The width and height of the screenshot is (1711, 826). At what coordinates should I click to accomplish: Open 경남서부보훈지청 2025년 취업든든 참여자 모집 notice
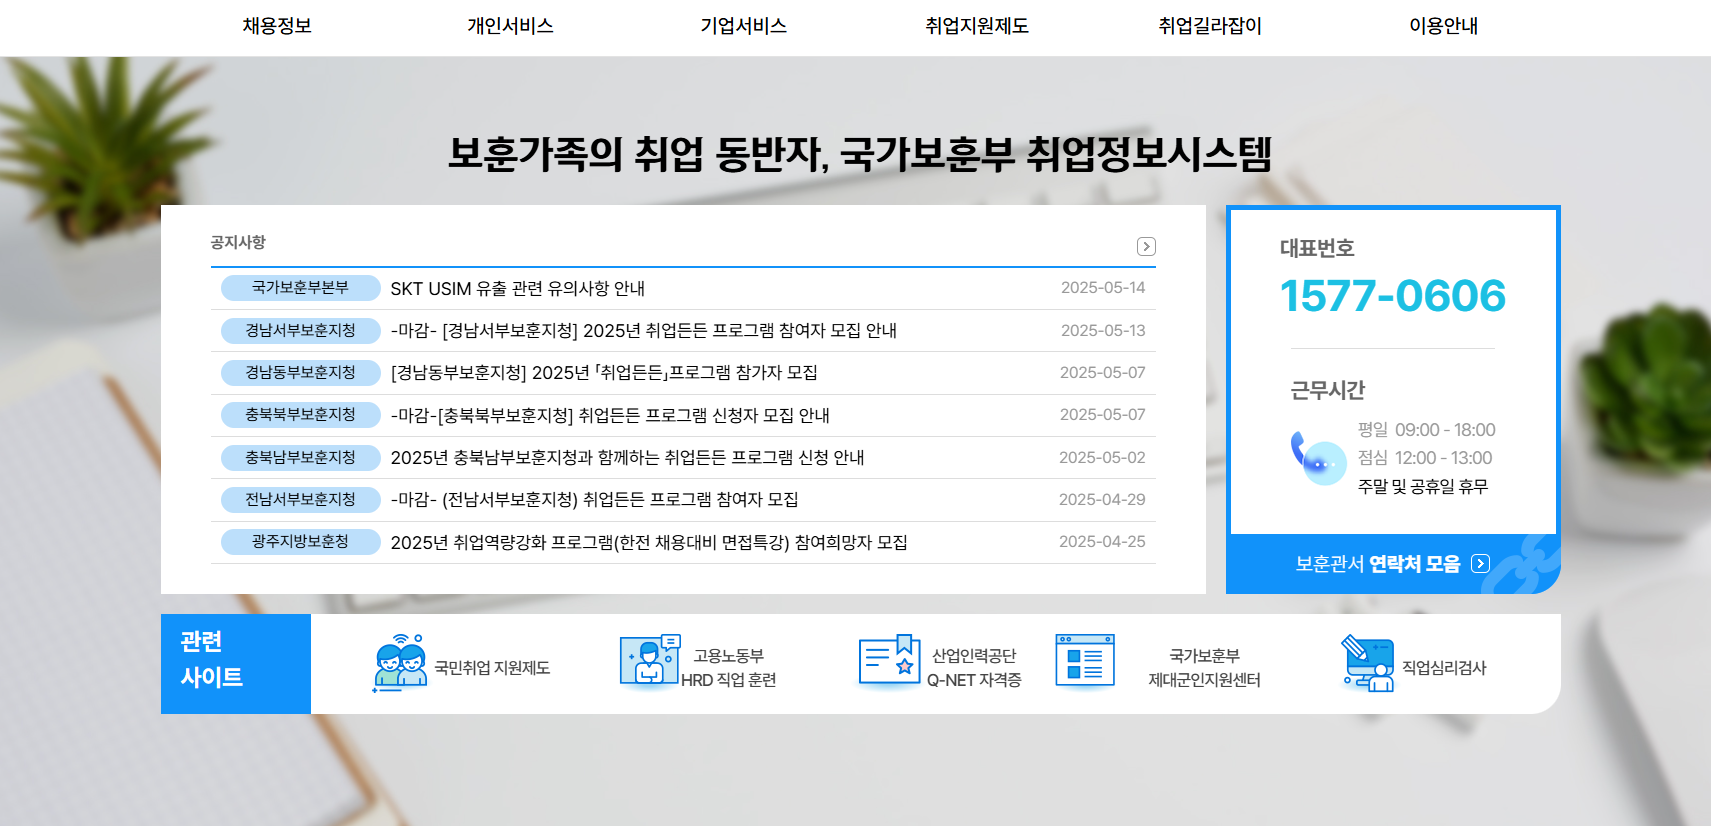643,330
